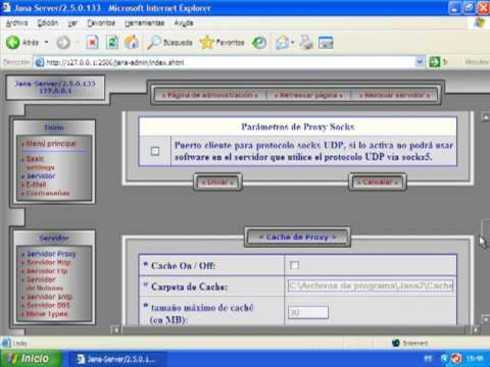This screenshot has height=367, width=490.
Task: Open the Basic settings link
Action: pos(39,163)
